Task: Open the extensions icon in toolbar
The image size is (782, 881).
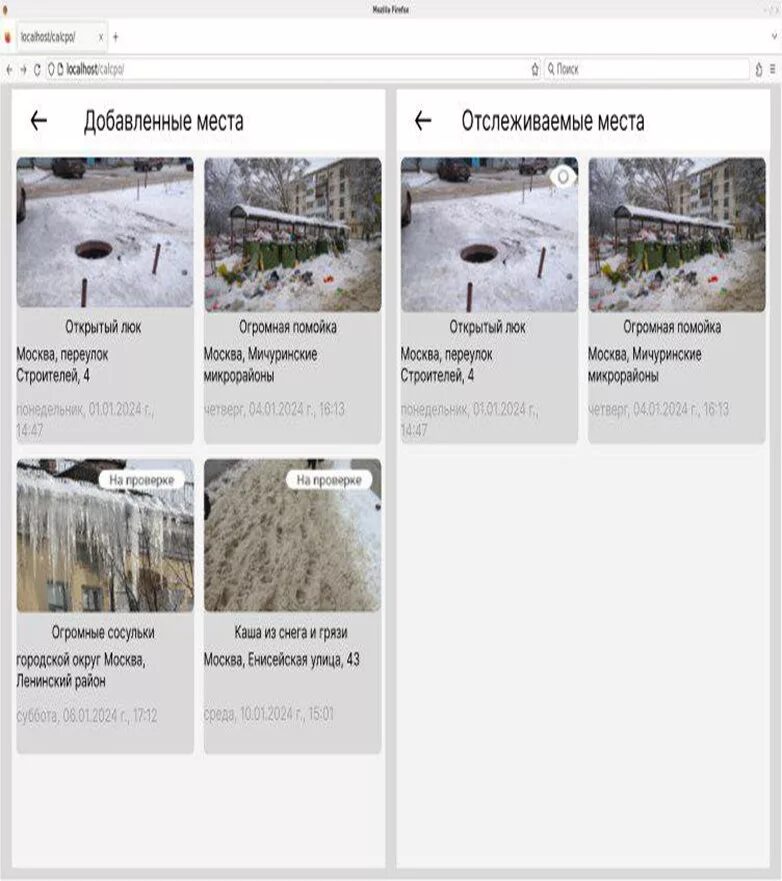Action: (759, 70)
